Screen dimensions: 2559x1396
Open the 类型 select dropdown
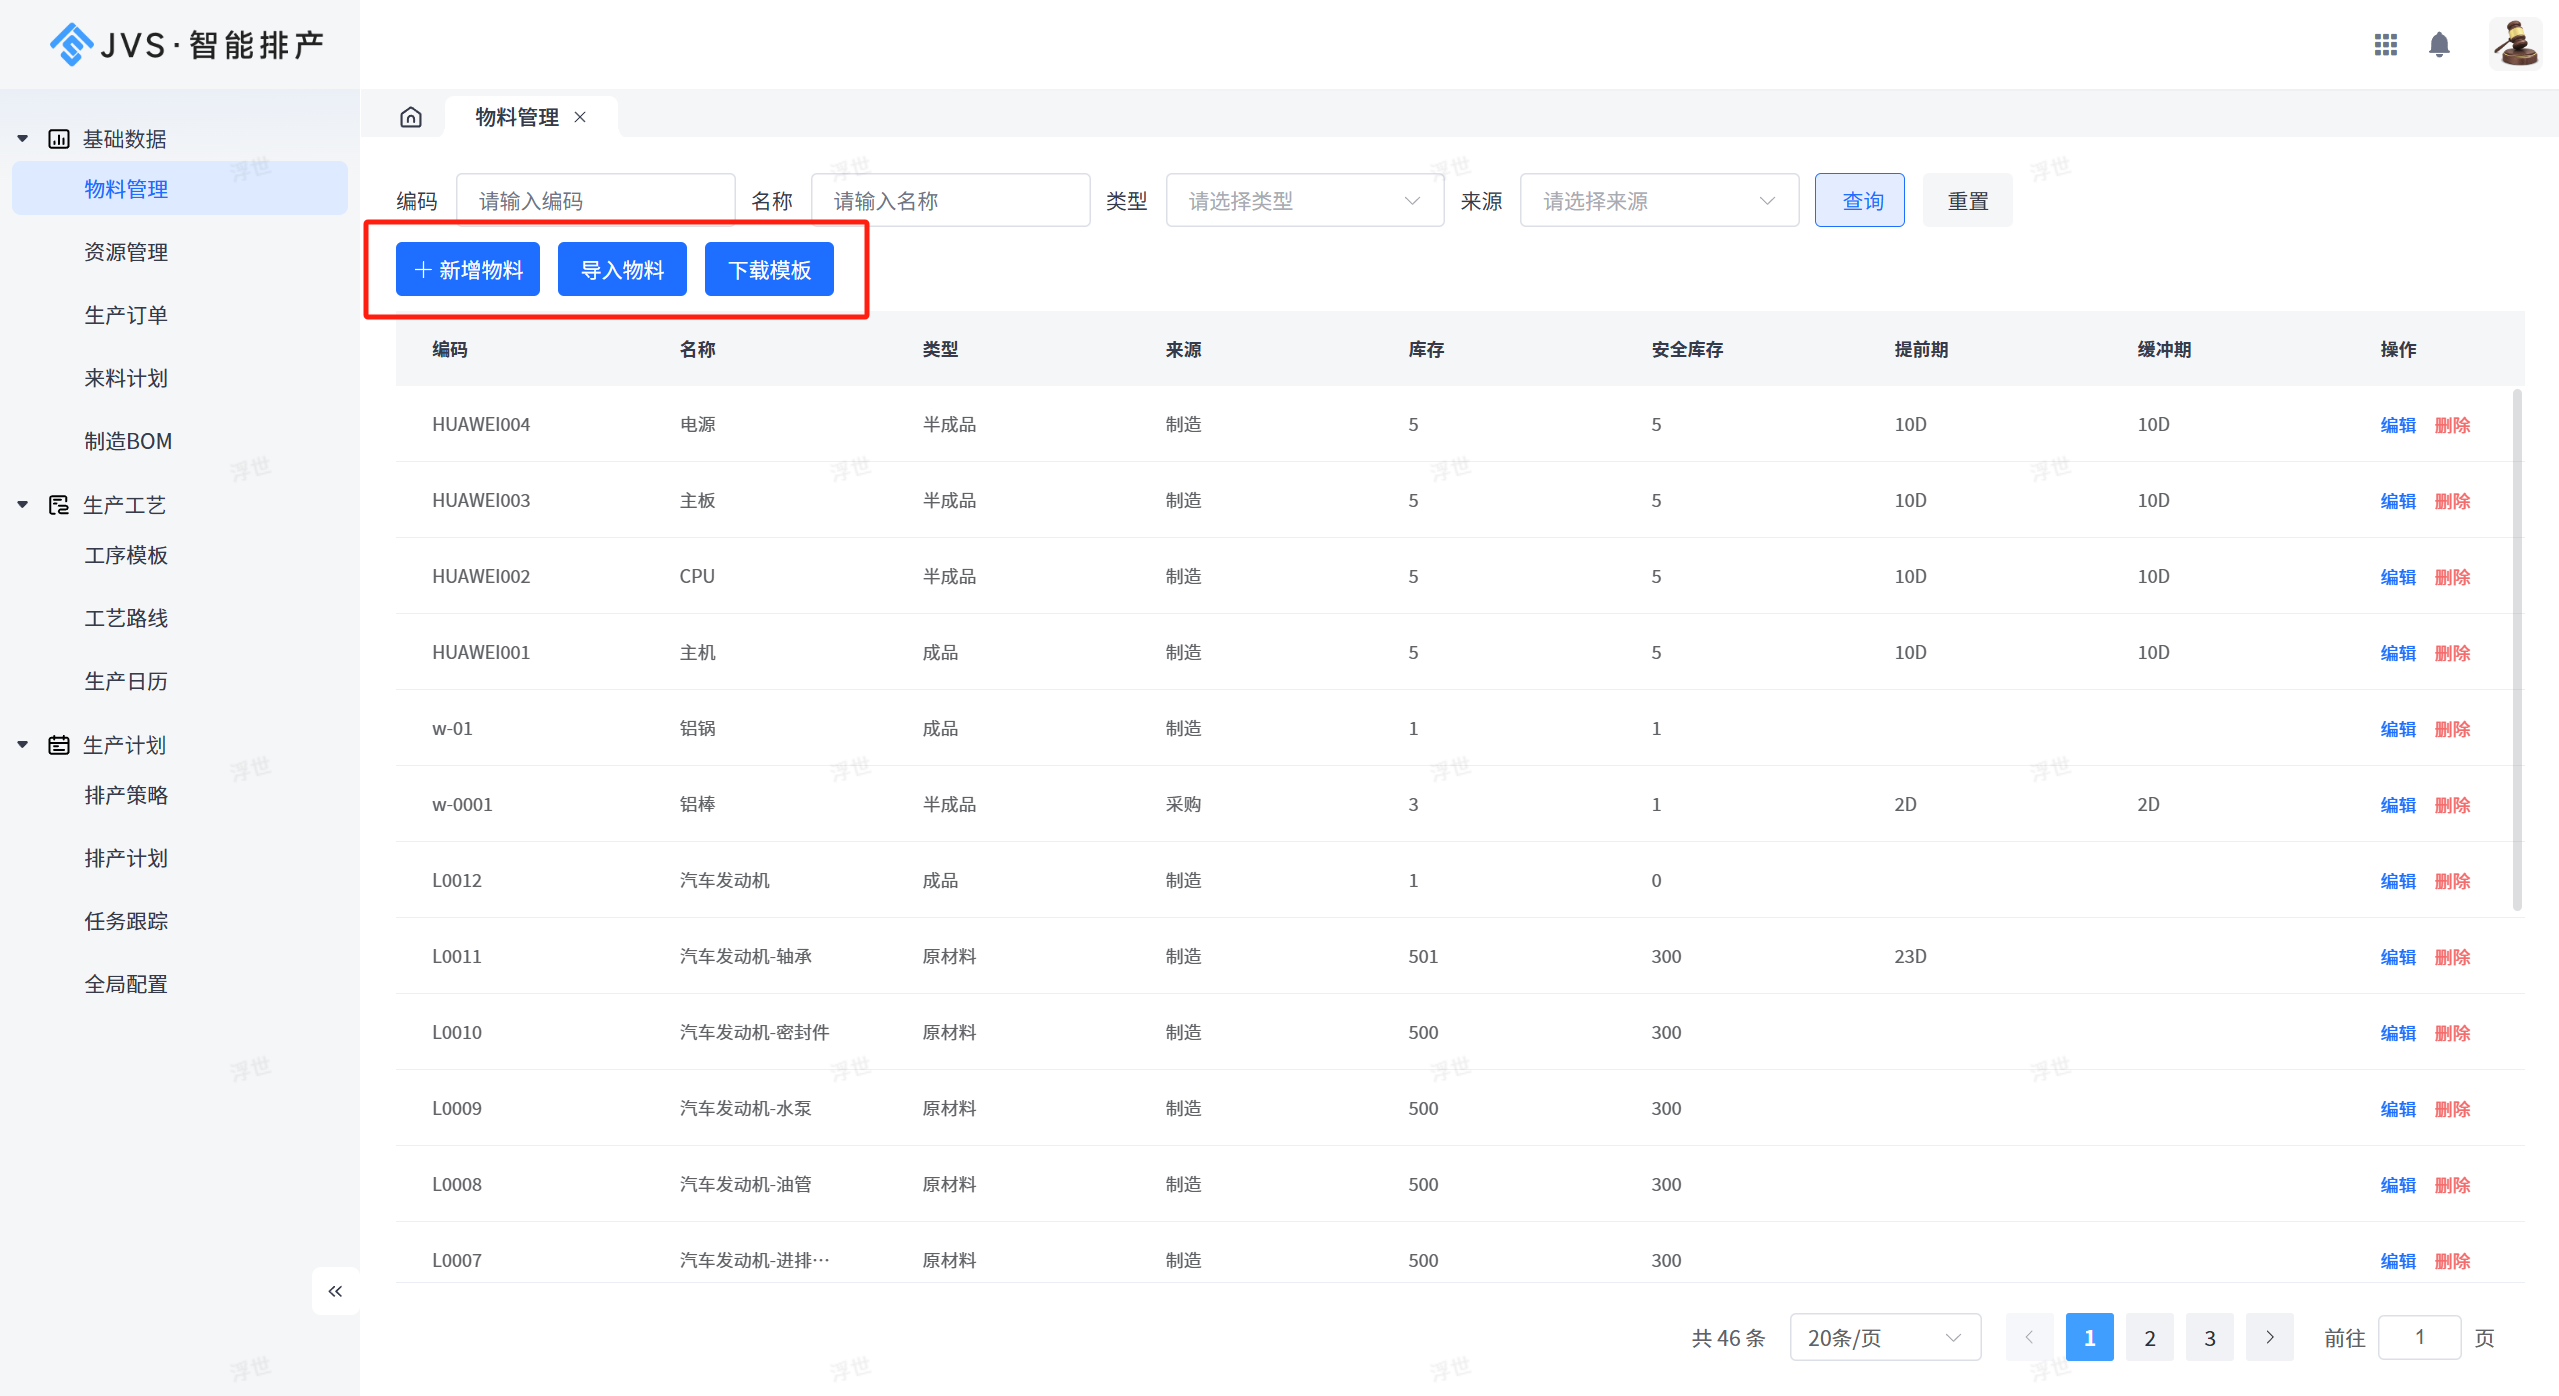(x=1304, y=201)
